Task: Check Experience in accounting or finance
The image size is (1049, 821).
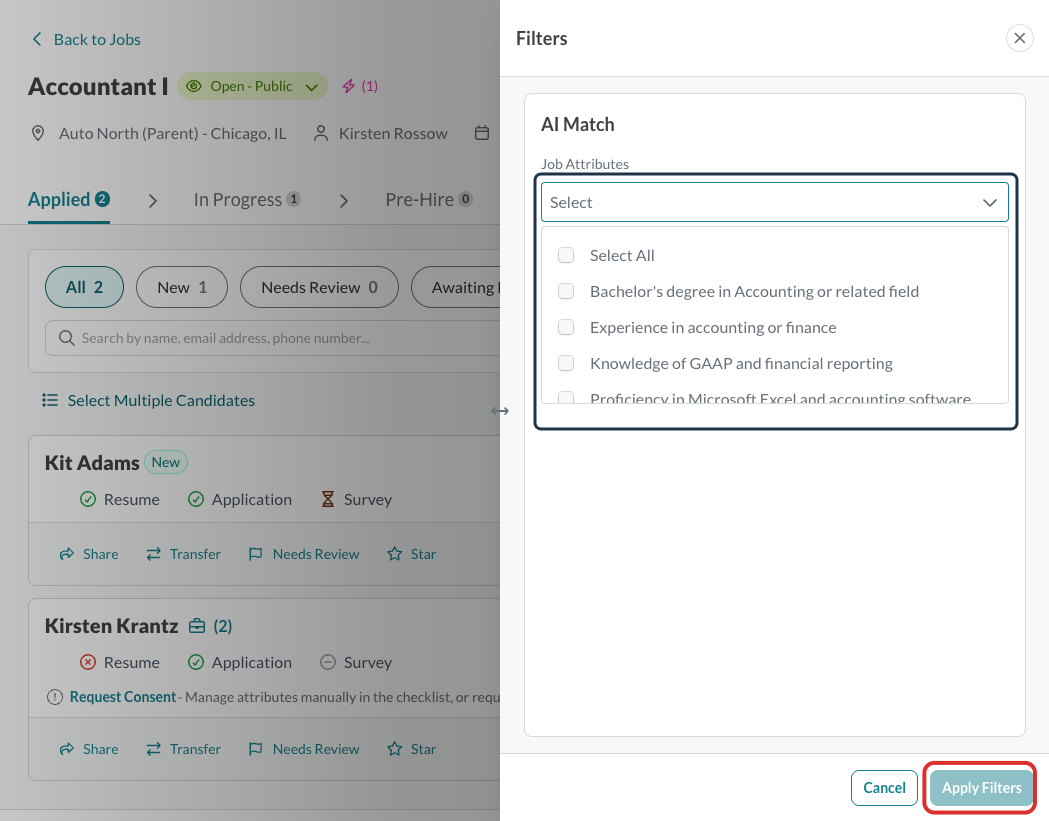Action: point(566,327)
